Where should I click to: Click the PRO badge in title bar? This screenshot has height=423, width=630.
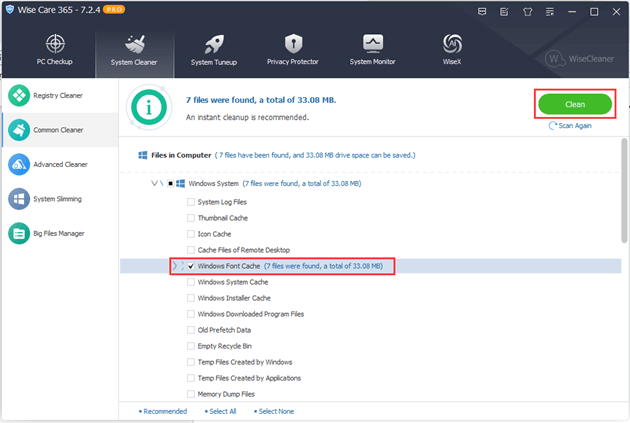pyautogui.click(x=114, y=9)
